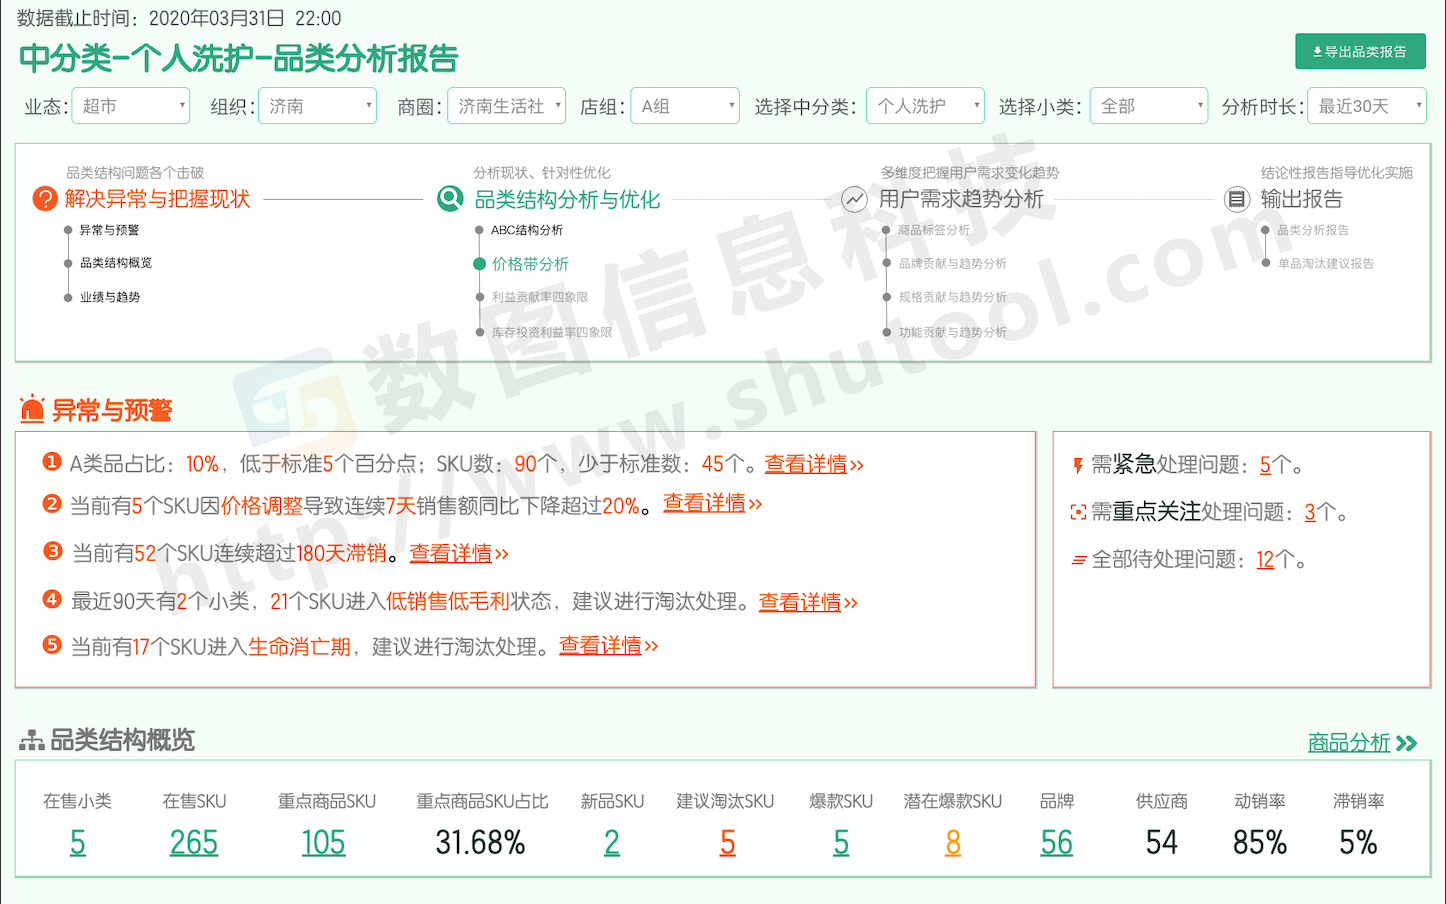Click the orange alarm bell icon
1446x904 pixels.
32,409
